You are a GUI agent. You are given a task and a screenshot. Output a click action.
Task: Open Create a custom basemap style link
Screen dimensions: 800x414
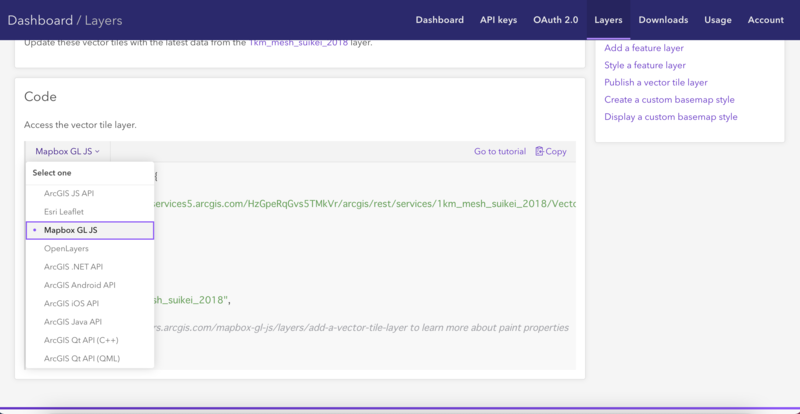(x=669, y=100)
